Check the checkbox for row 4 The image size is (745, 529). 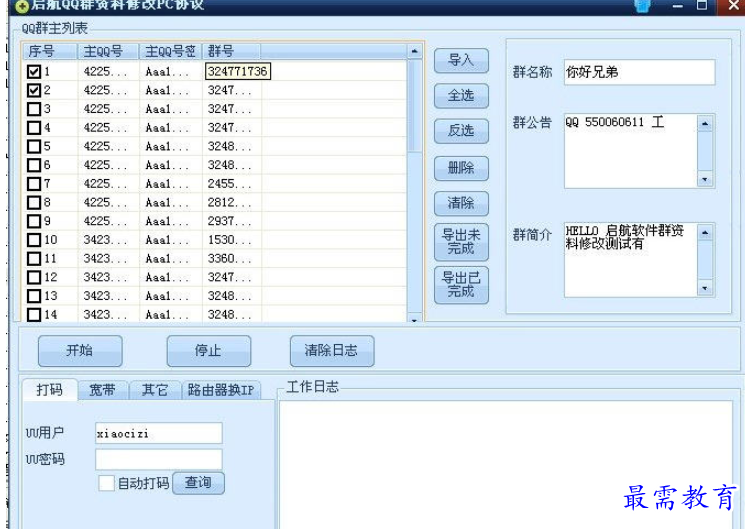click(34, 128)
